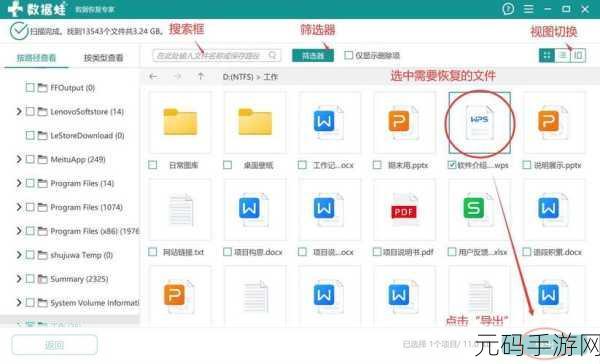Enable the show-deleted-only checkbox
Viewport: 600px width, 364px height.
pos(348,55)
